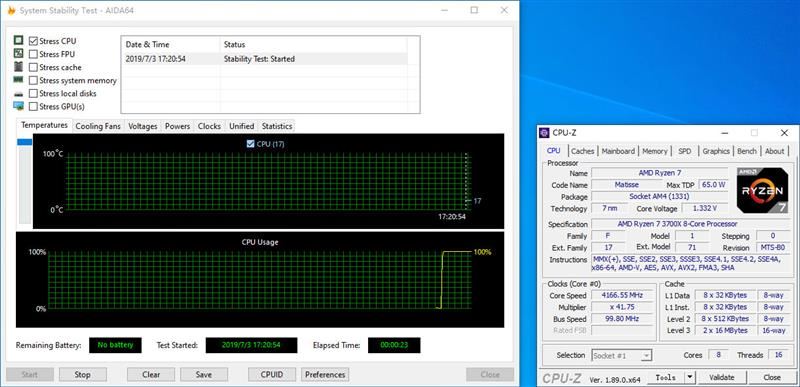Toggle the CPU (17) graph checkbox

click(250, 144)
